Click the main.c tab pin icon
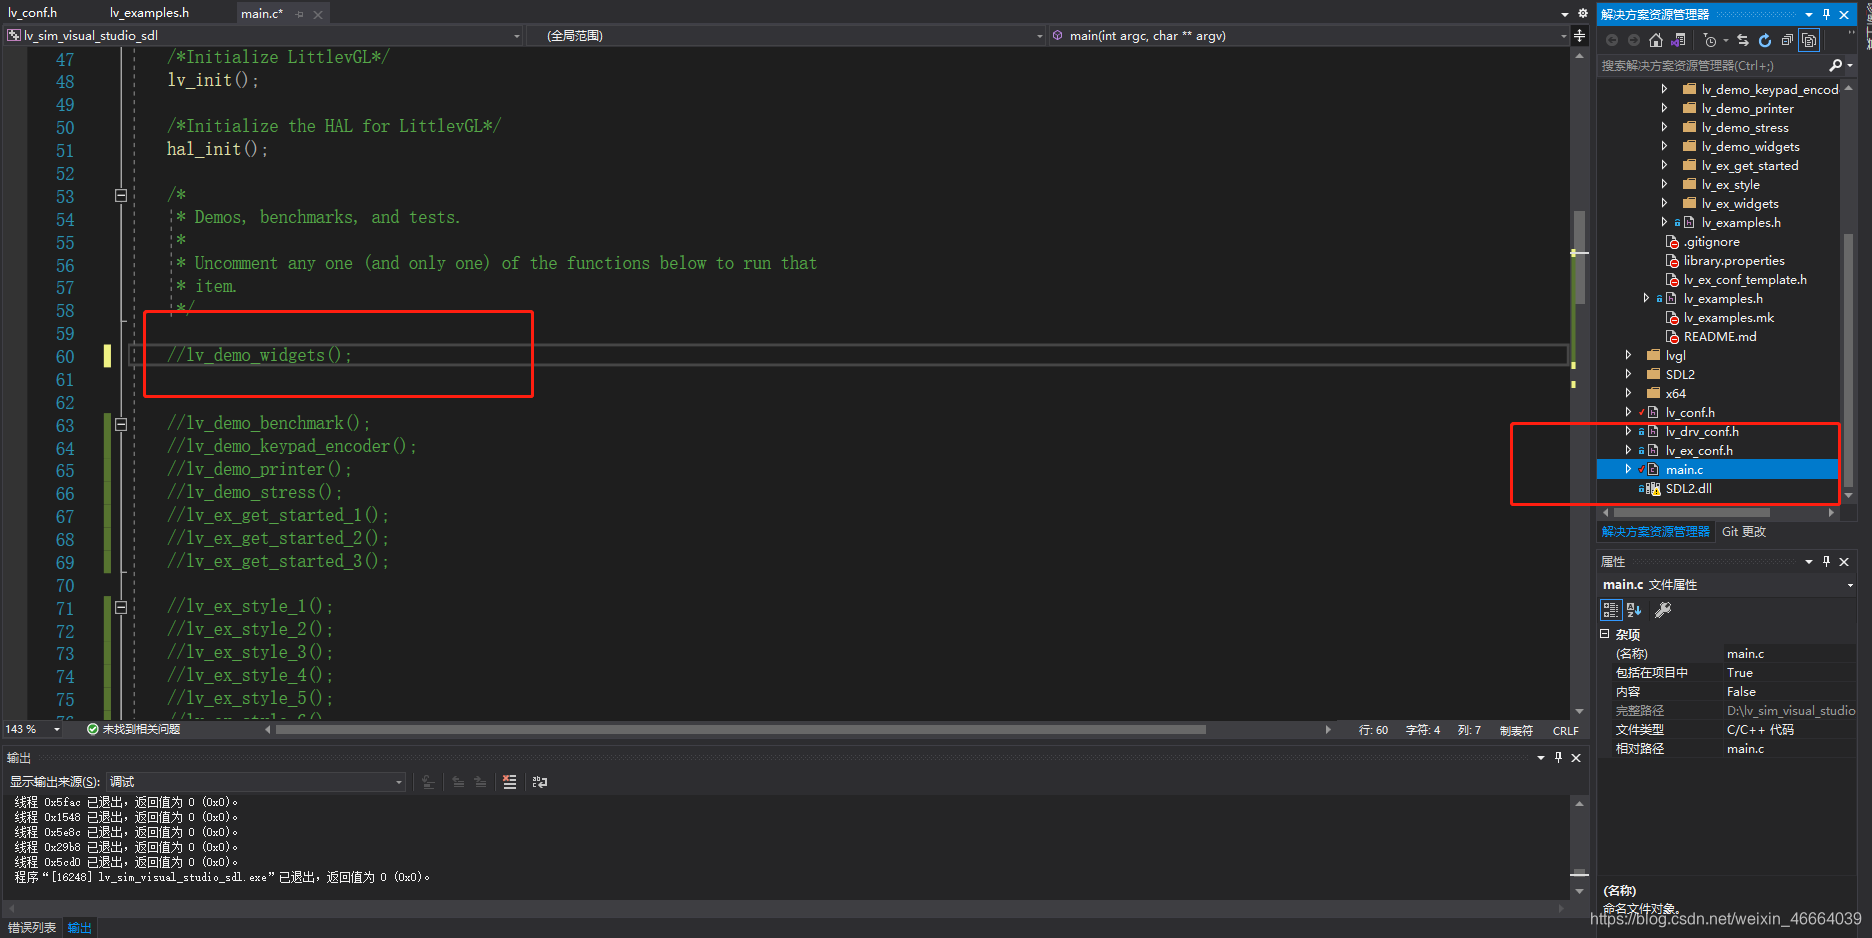This screenshot has height=938, width=1872. tap(299, 14)
